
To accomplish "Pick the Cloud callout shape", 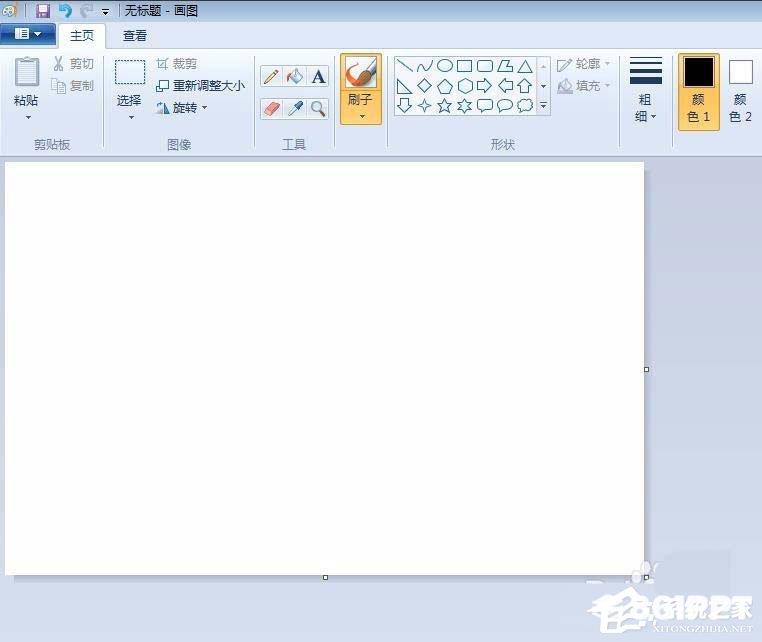I will click(x=525, y=105).
